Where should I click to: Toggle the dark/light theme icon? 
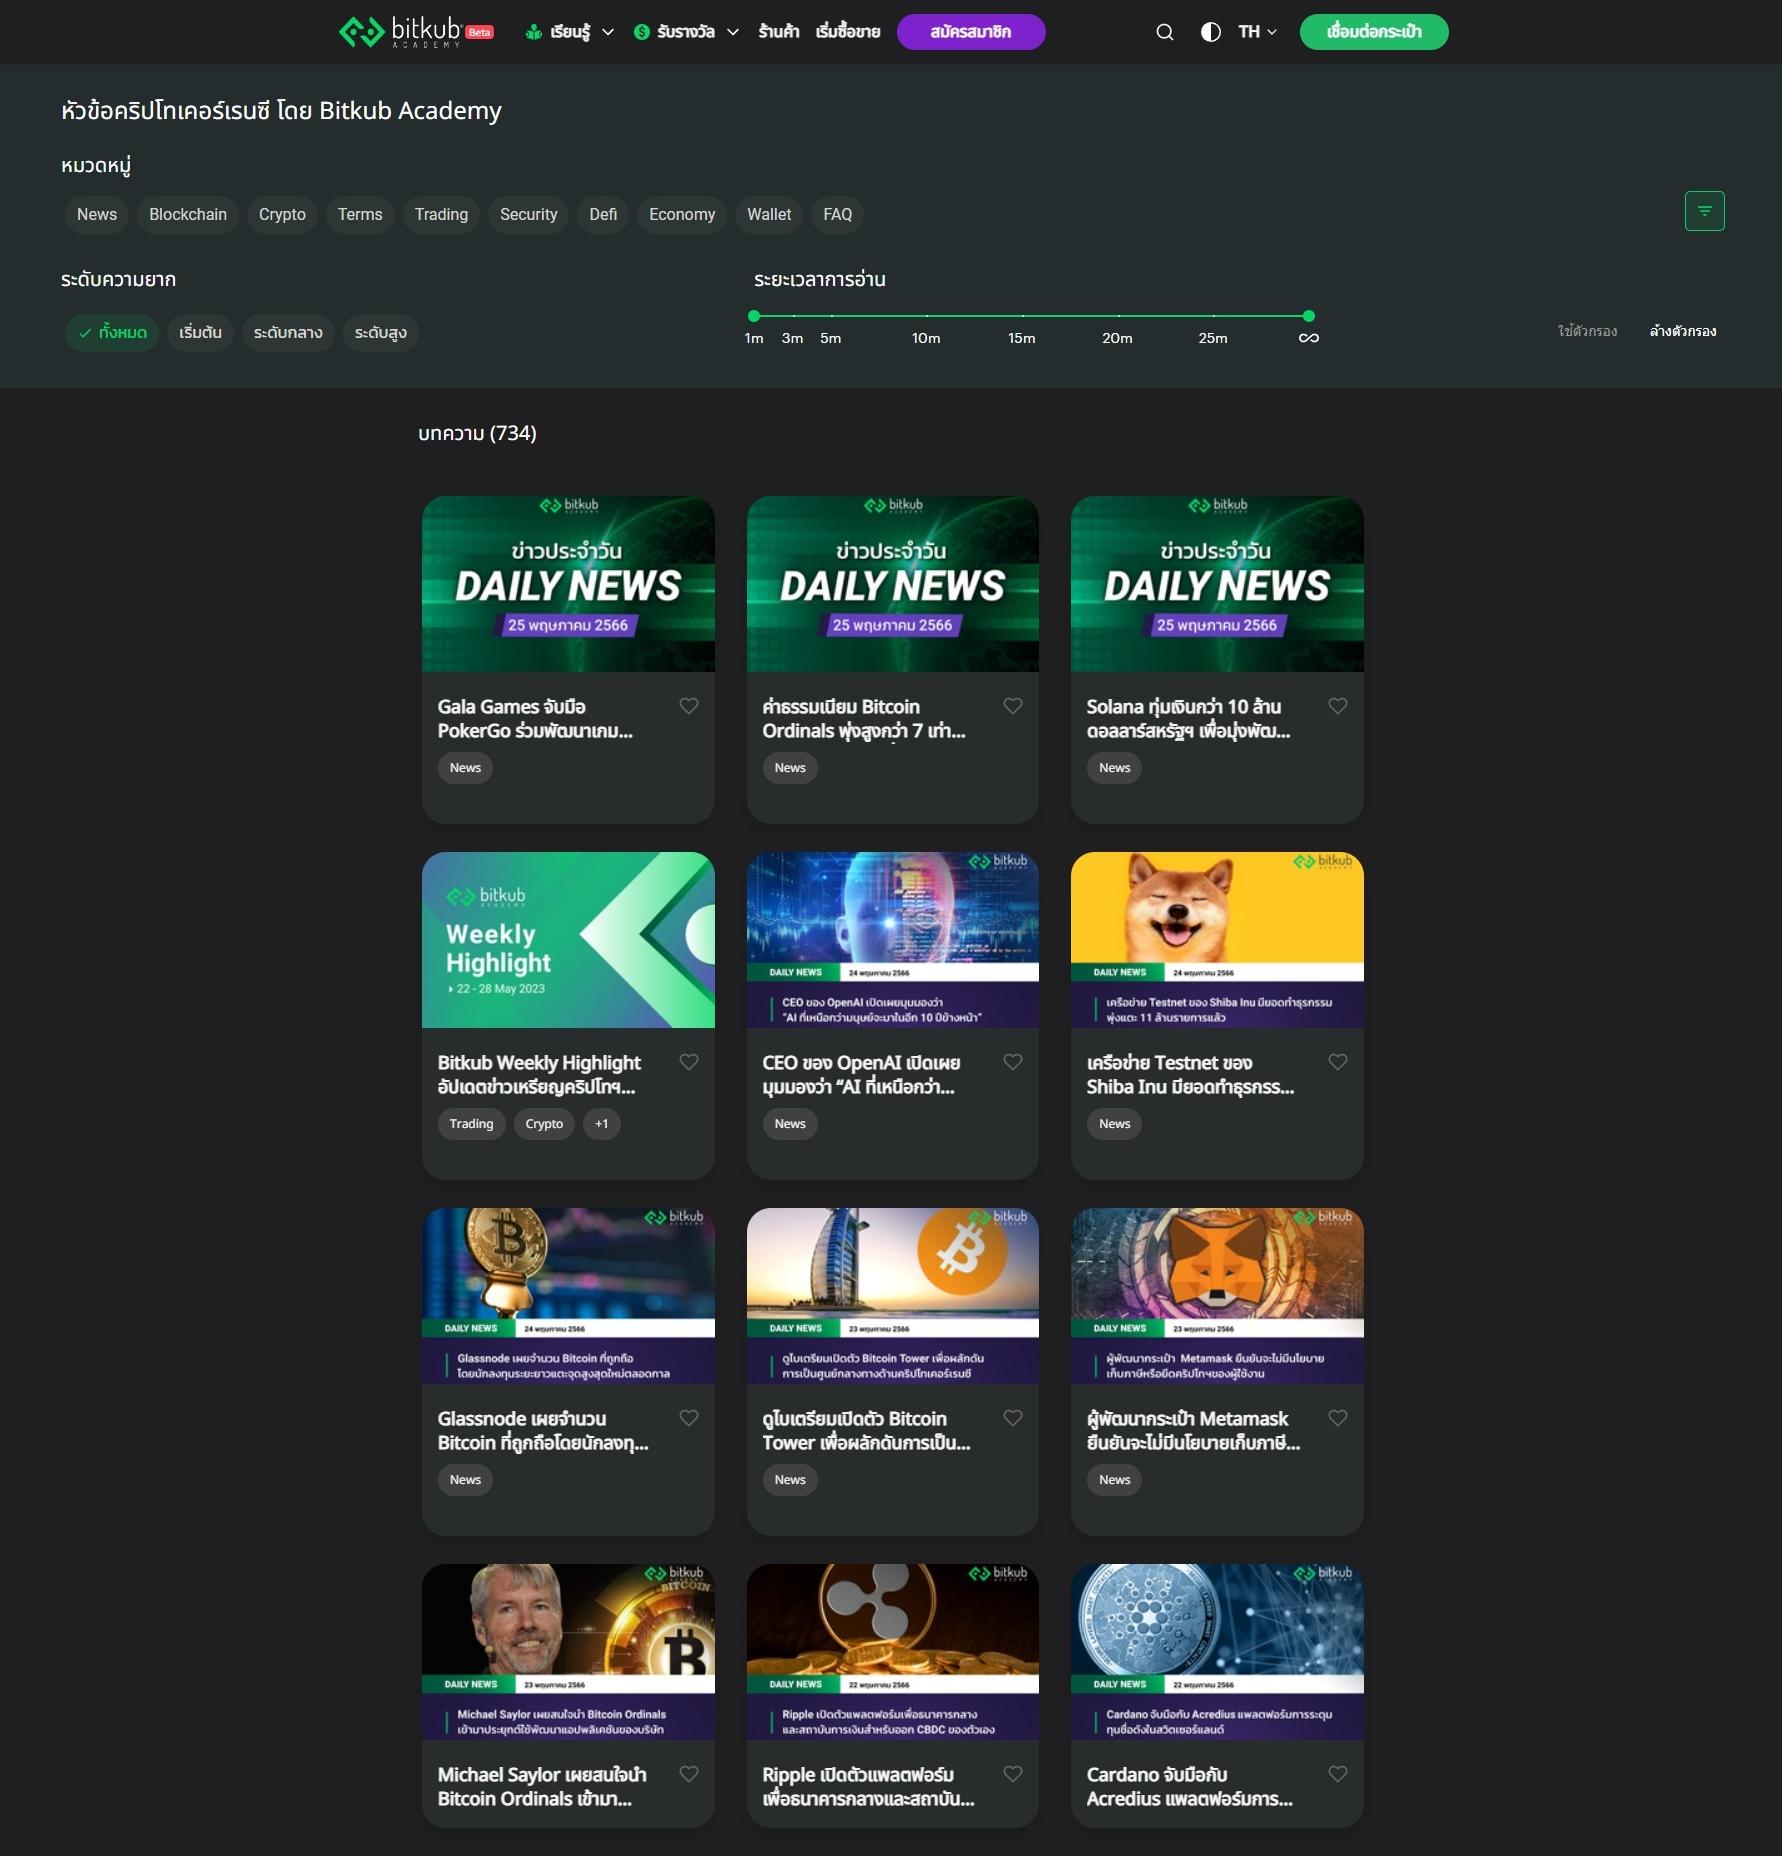[x=1211, y=32]
